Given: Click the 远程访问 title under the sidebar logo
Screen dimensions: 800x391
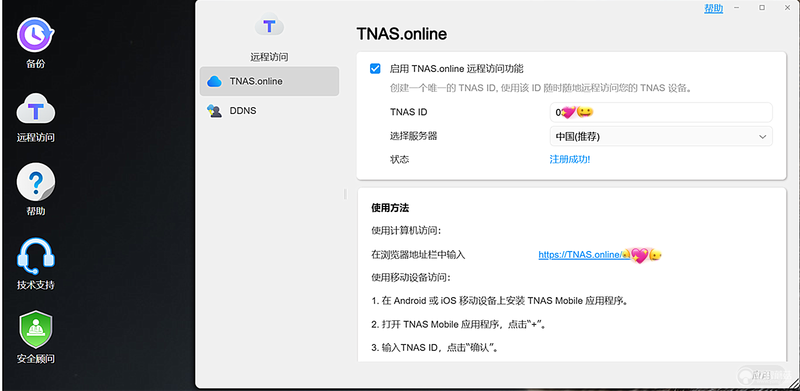Looking at the screenshot, I should pyautogui.click(x=269, y=57).
